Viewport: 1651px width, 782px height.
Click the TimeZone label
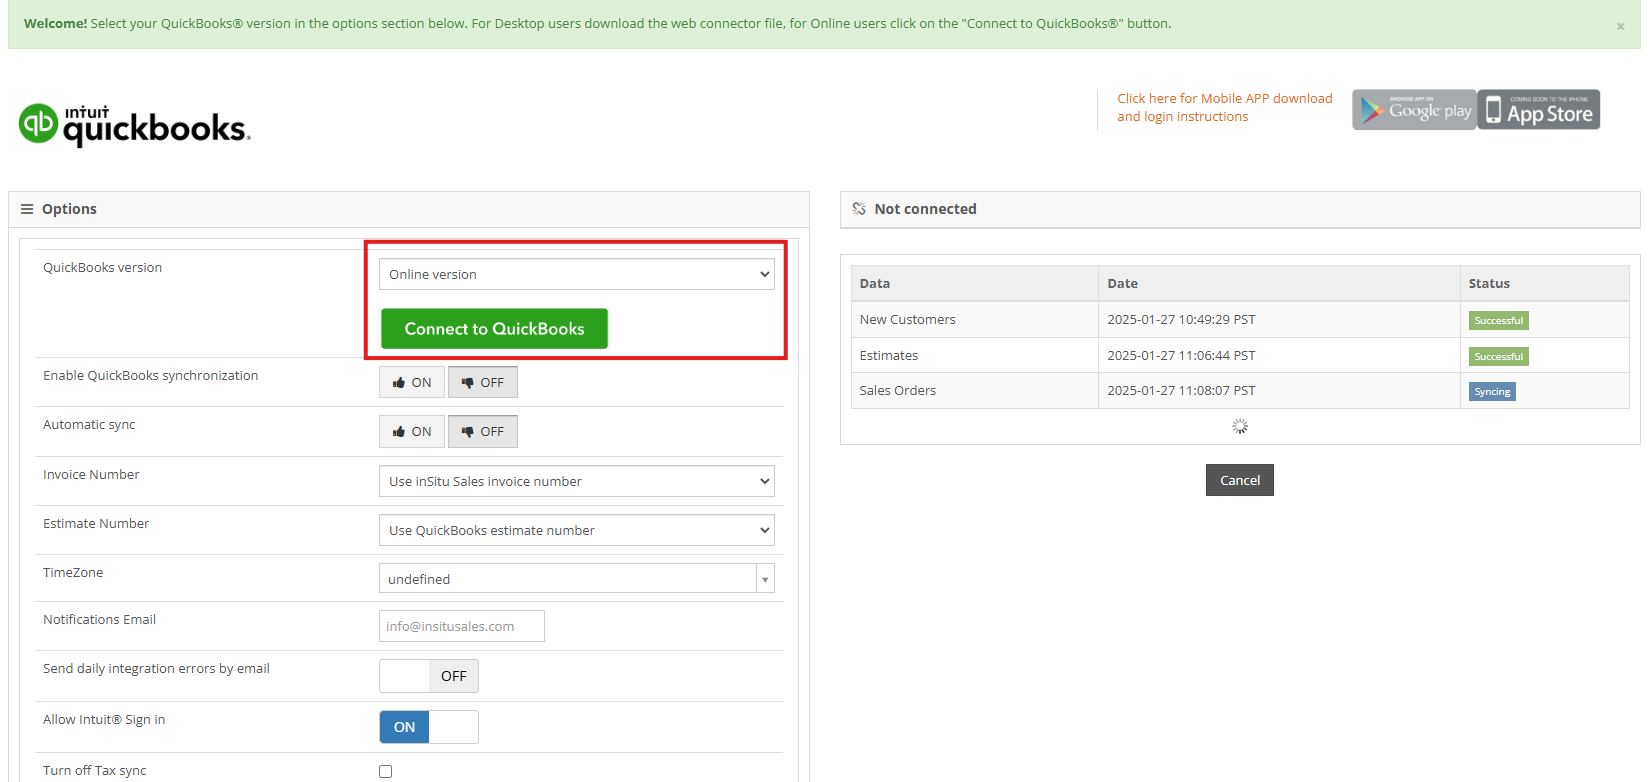[x=73, y=573]
